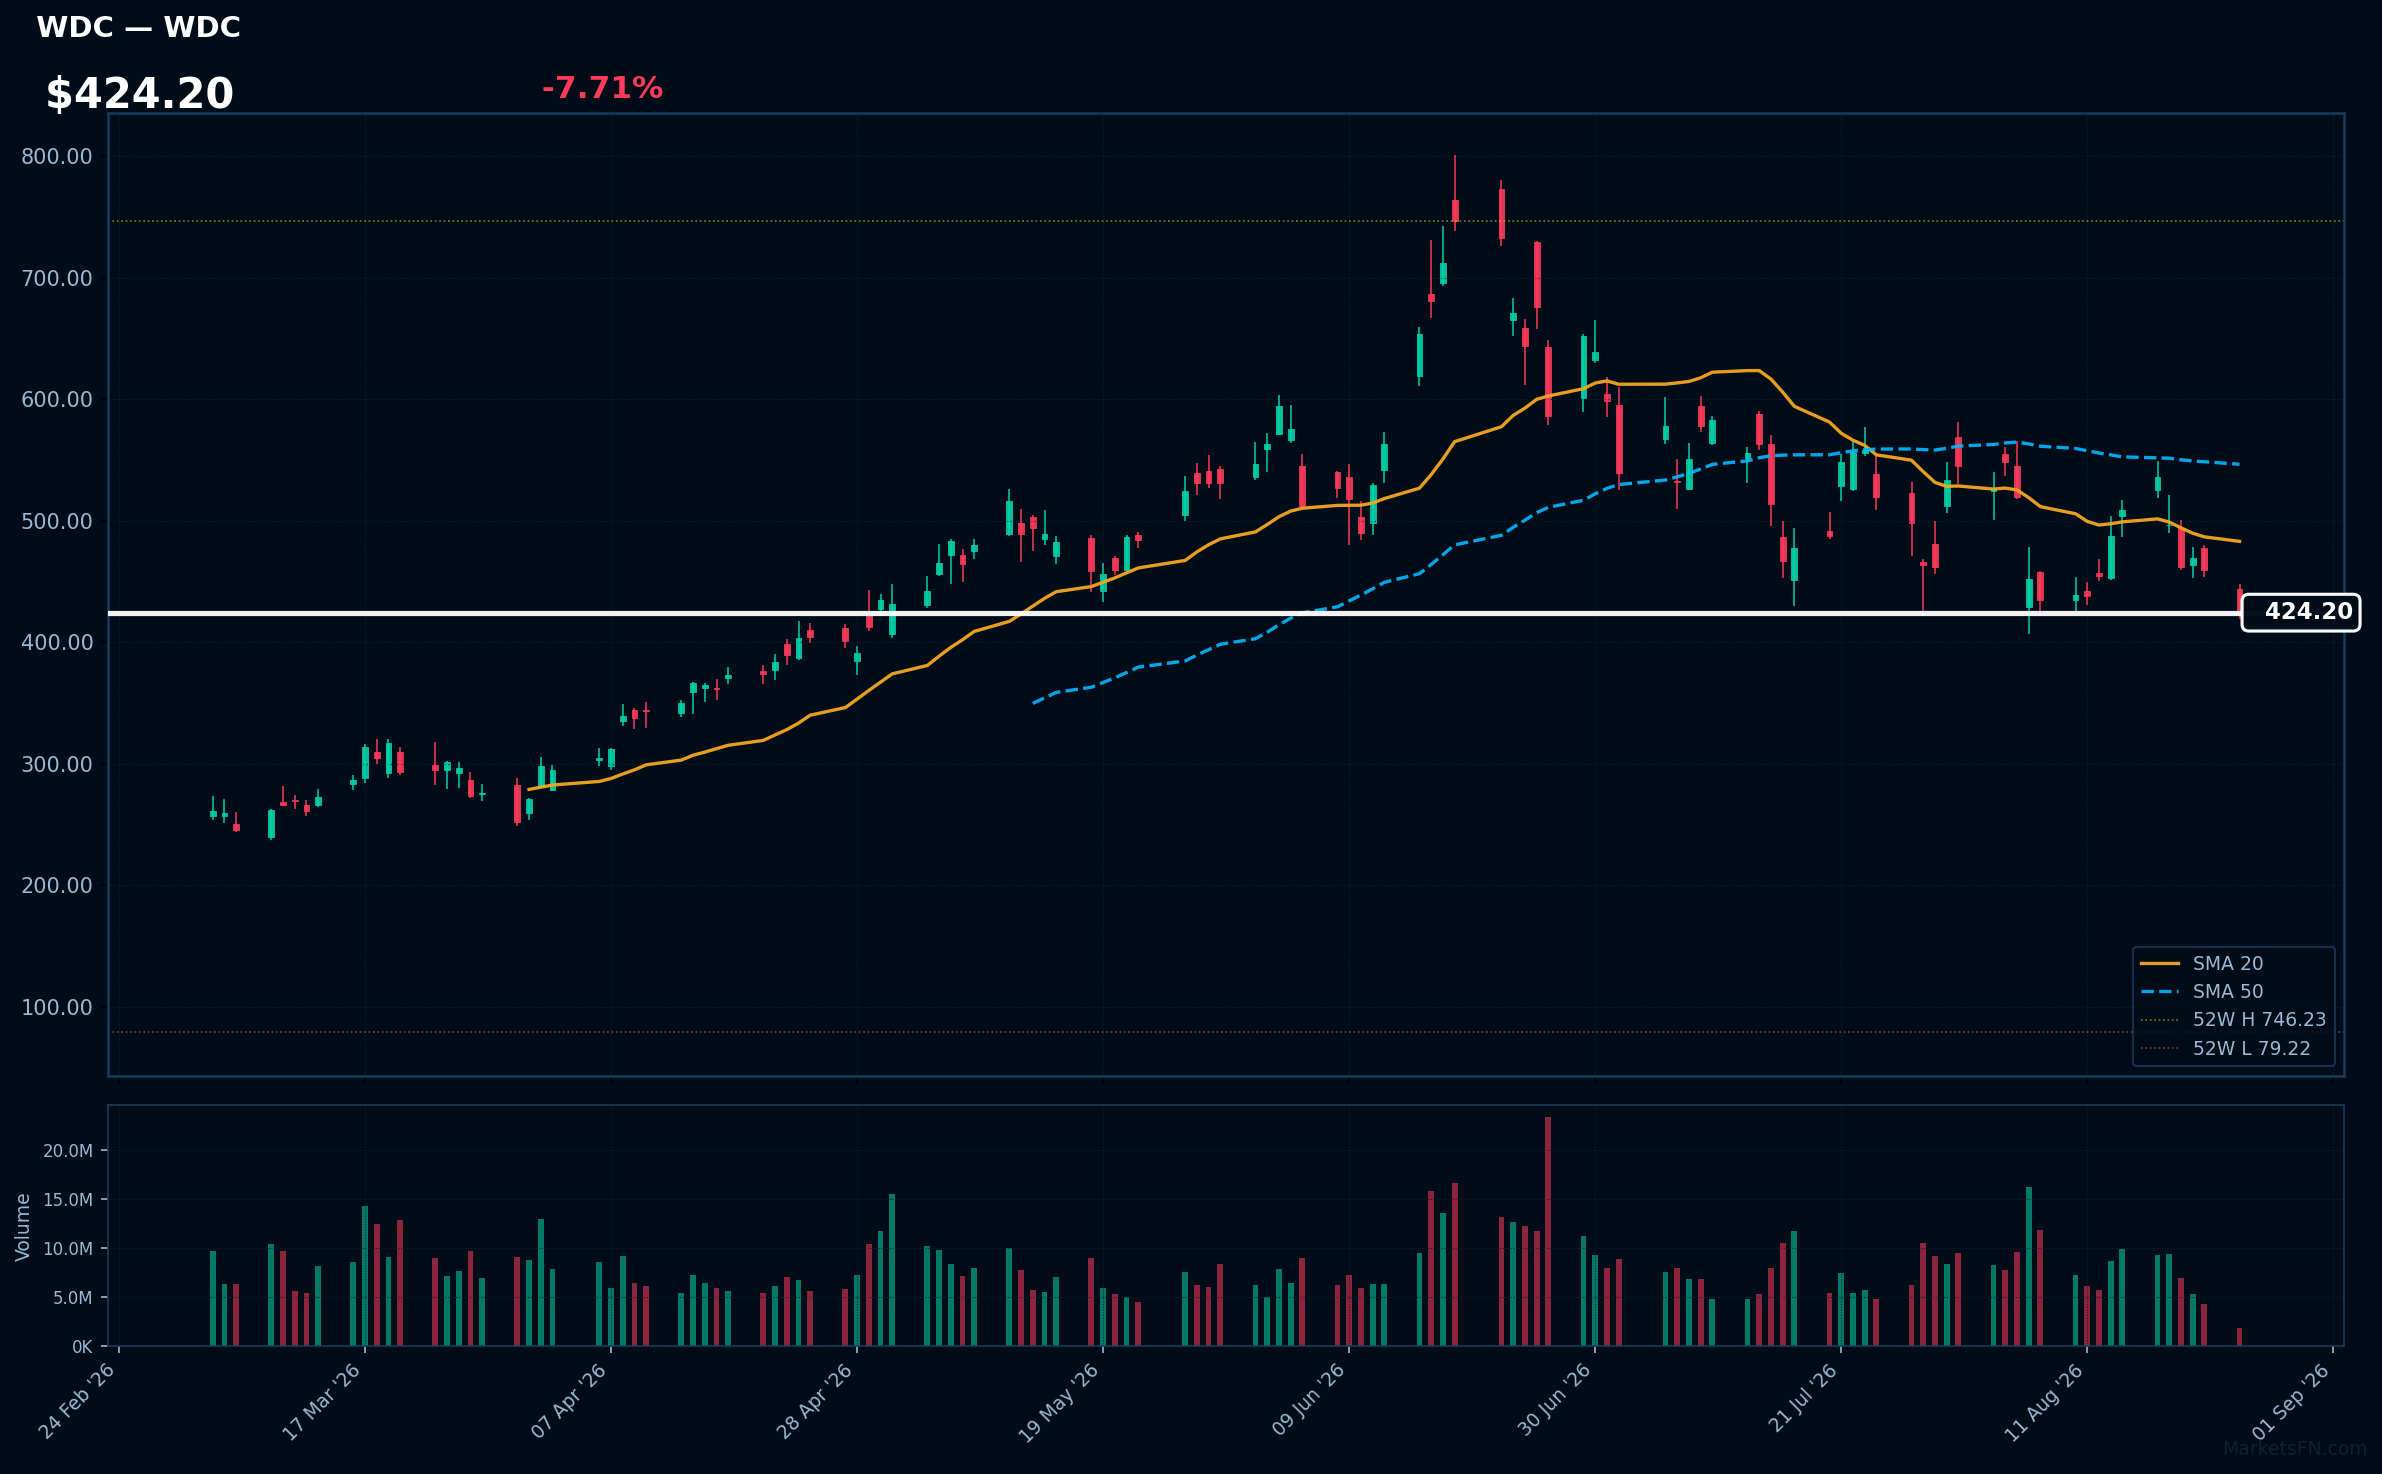2382x1474 pixels.
Task: Click the 15.0M volume axis label
Action: click(68, 1199)
